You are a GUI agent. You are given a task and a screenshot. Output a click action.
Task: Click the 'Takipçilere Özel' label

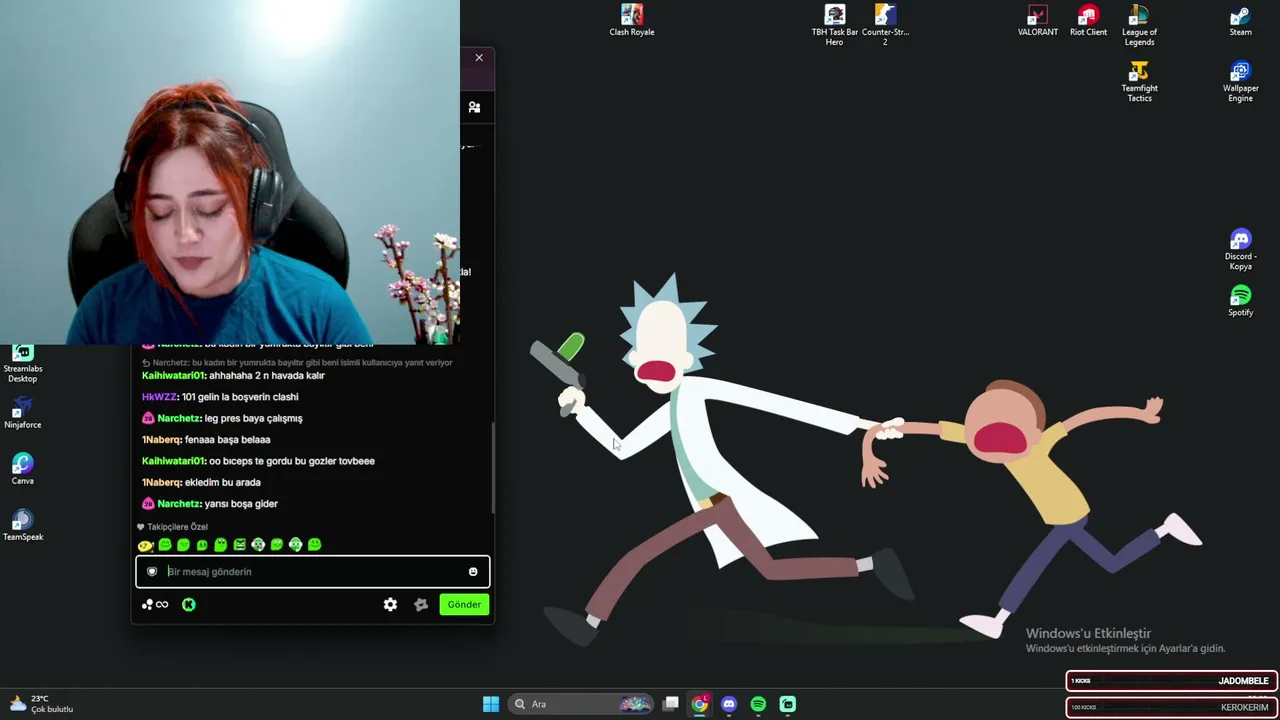[178, 527]
